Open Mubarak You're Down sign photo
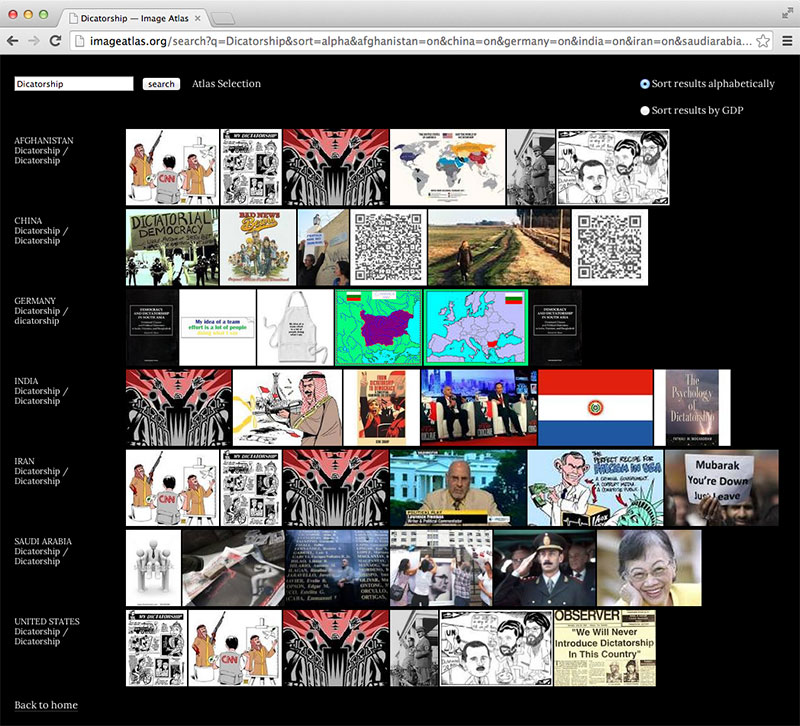The image size is (800, 726). click(x=722, y=488)
